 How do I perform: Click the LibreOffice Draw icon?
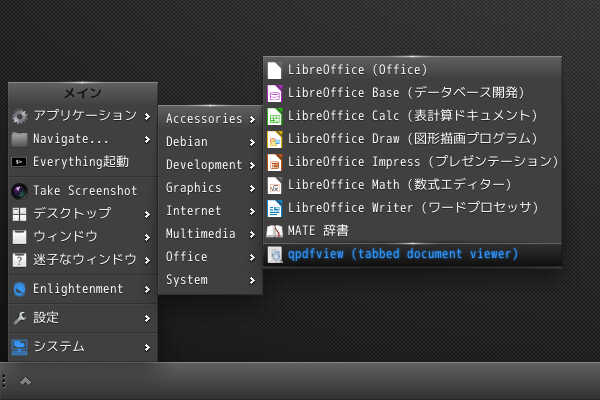pos(274,139)
